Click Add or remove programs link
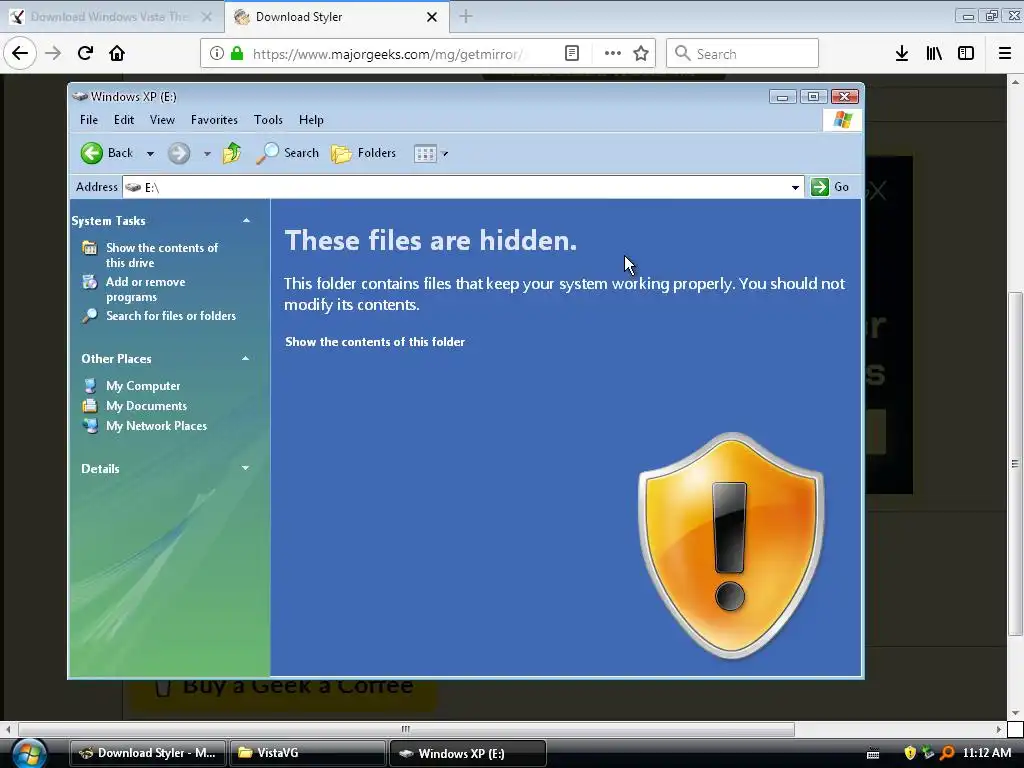 pos(146,289)
